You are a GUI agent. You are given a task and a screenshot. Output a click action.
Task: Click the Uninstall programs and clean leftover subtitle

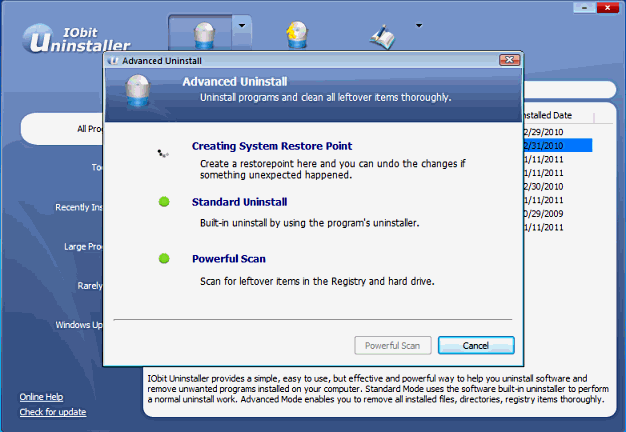click(x=325, y=97)
